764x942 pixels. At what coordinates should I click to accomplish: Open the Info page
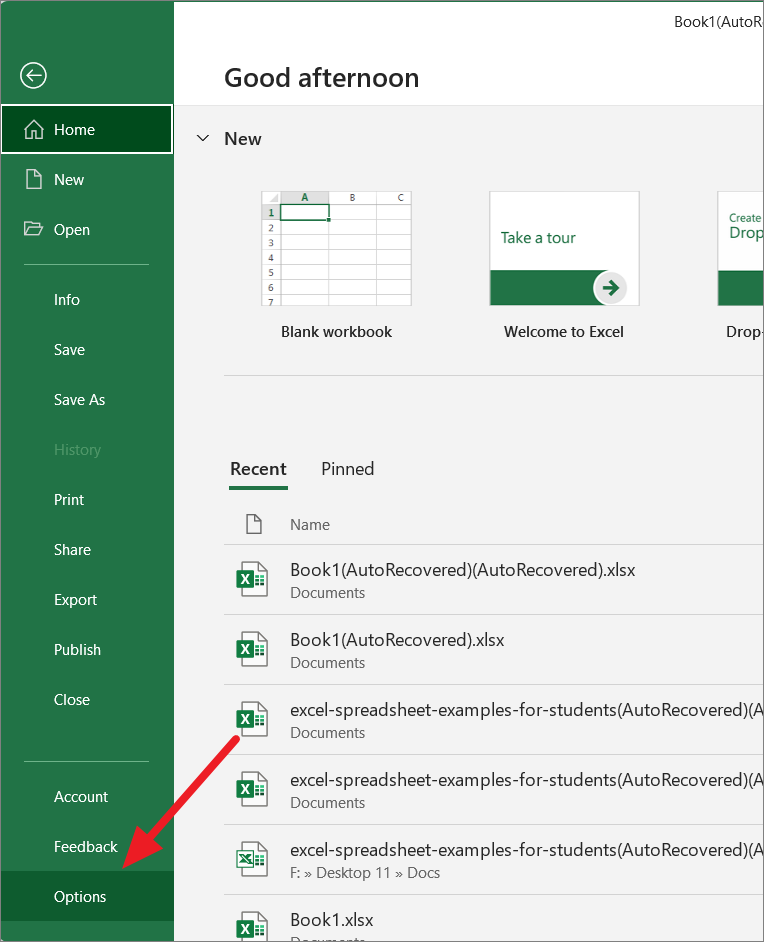tap(87, 299)
